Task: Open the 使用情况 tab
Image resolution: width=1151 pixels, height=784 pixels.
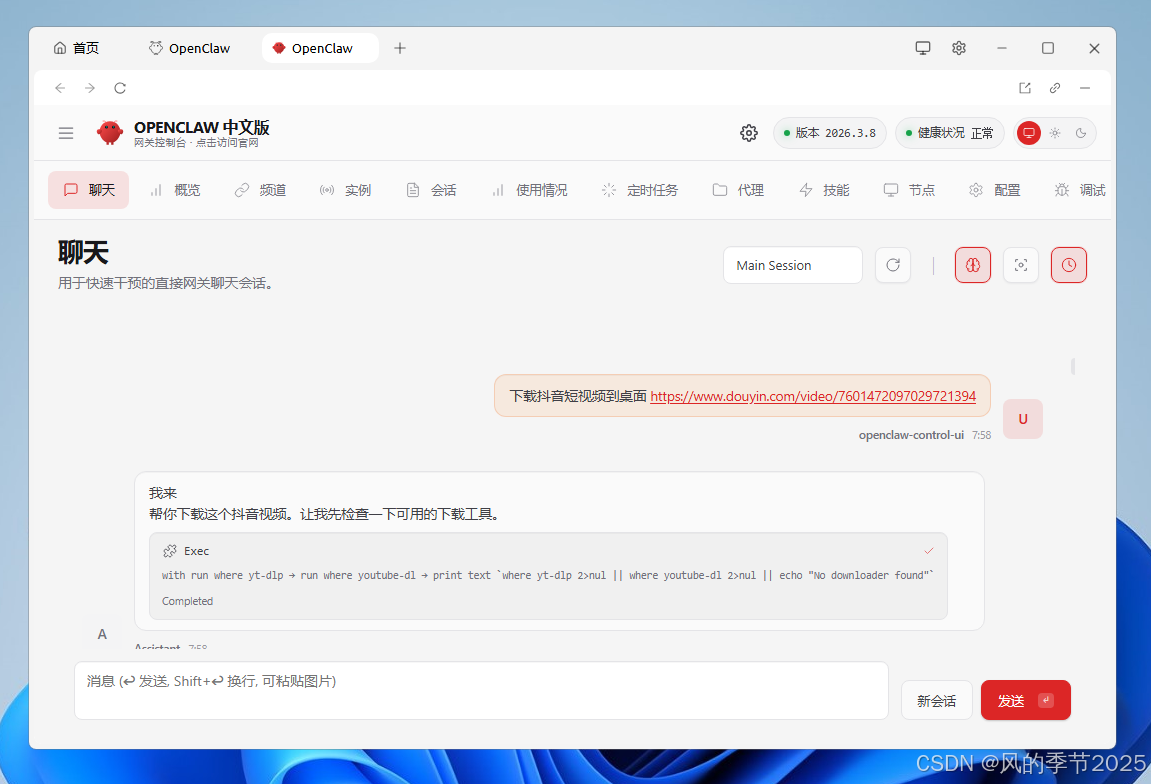Action: [529, 190]
